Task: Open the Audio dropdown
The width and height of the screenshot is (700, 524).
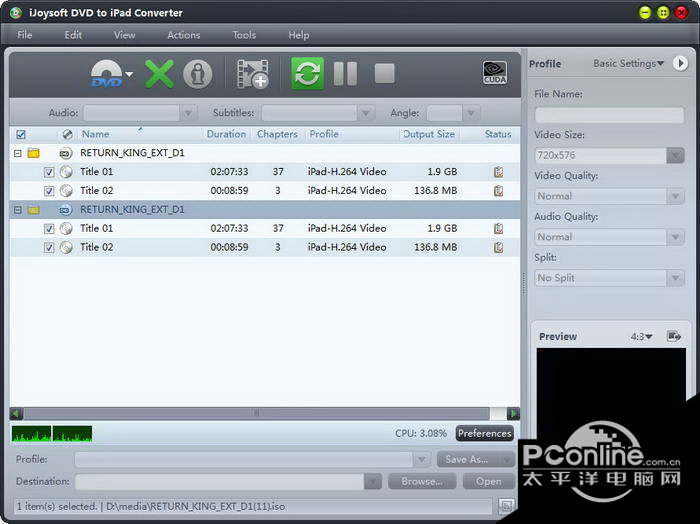Action: [188, 113]
